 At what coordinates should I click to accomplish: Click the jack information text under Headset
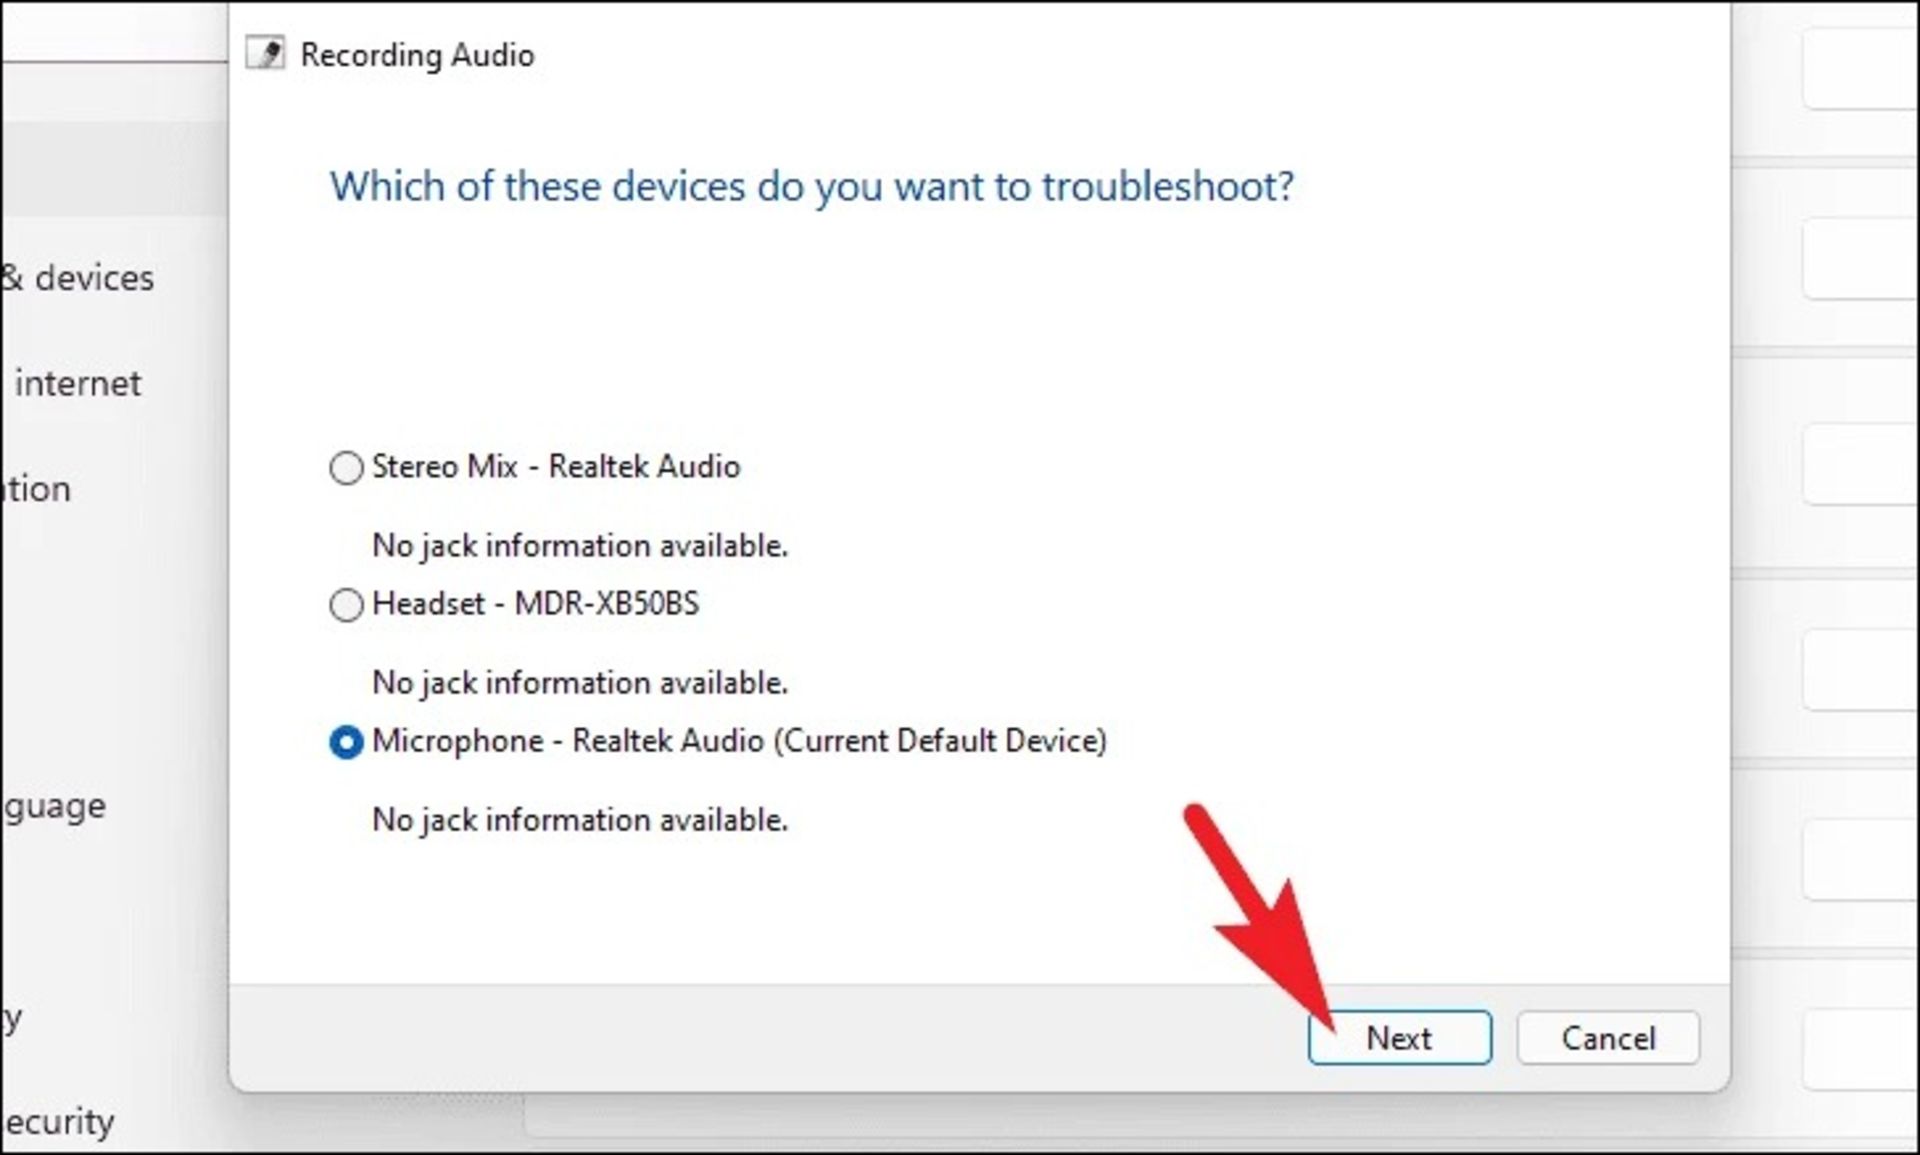coord(579,683)
